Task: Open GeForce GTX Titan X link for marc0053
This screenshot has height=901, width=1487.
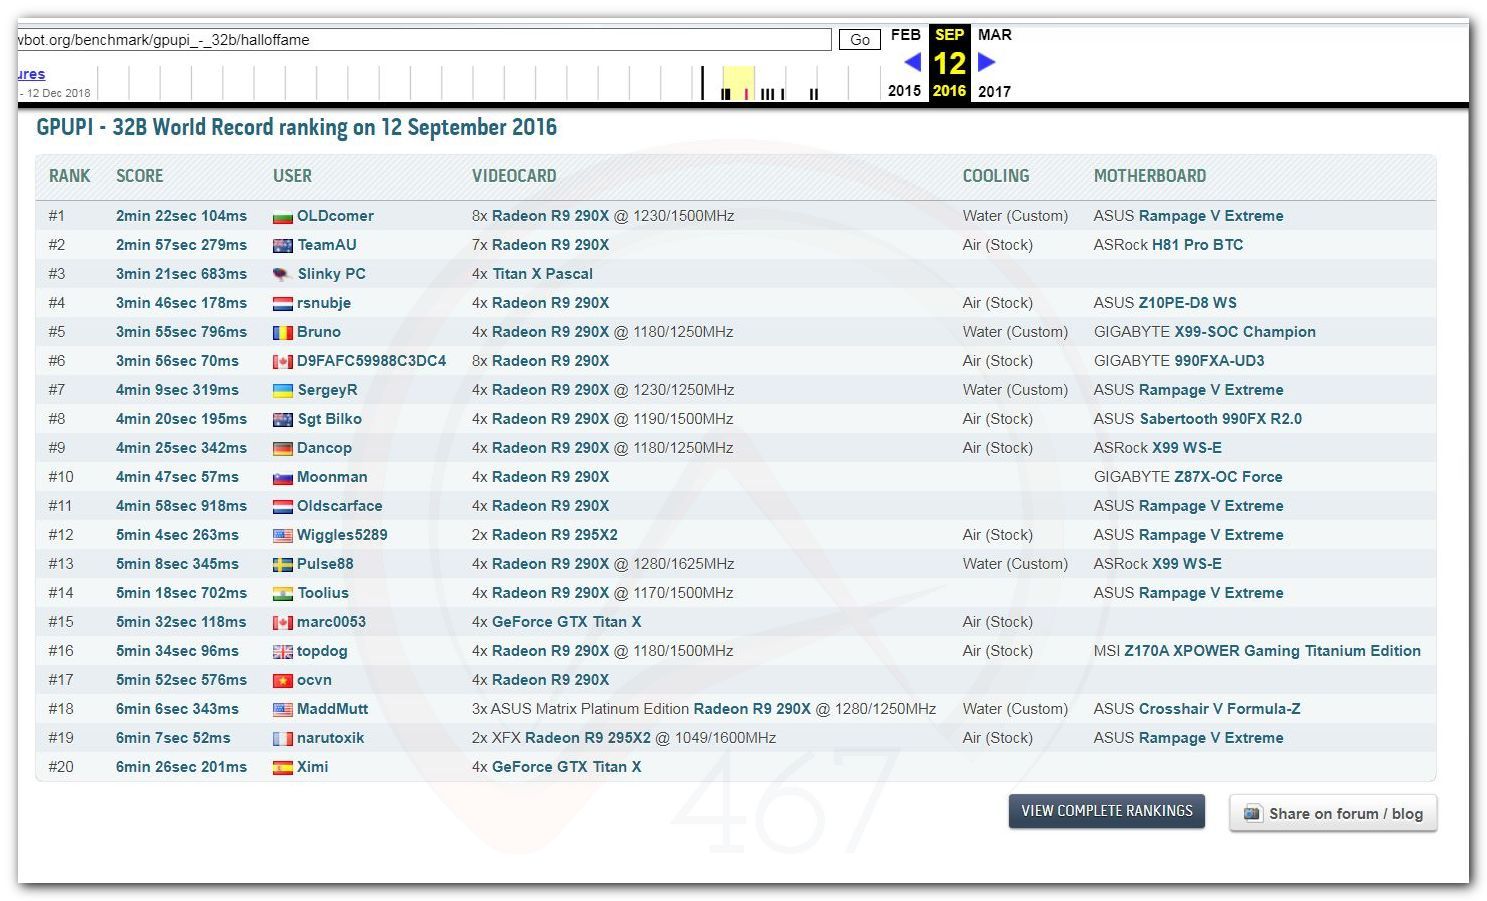Action: pos(567,622)
